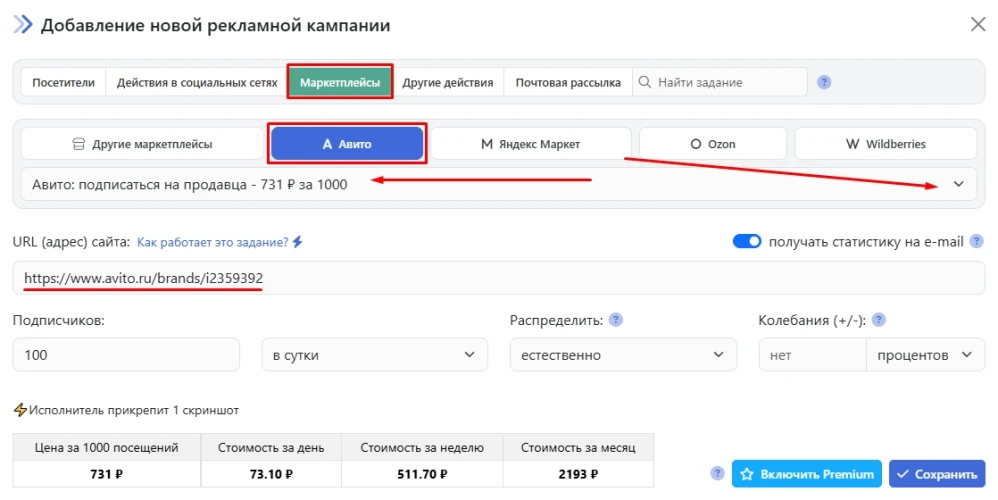Toggle receiving statistics by e-mail

(x=747, y=241)
